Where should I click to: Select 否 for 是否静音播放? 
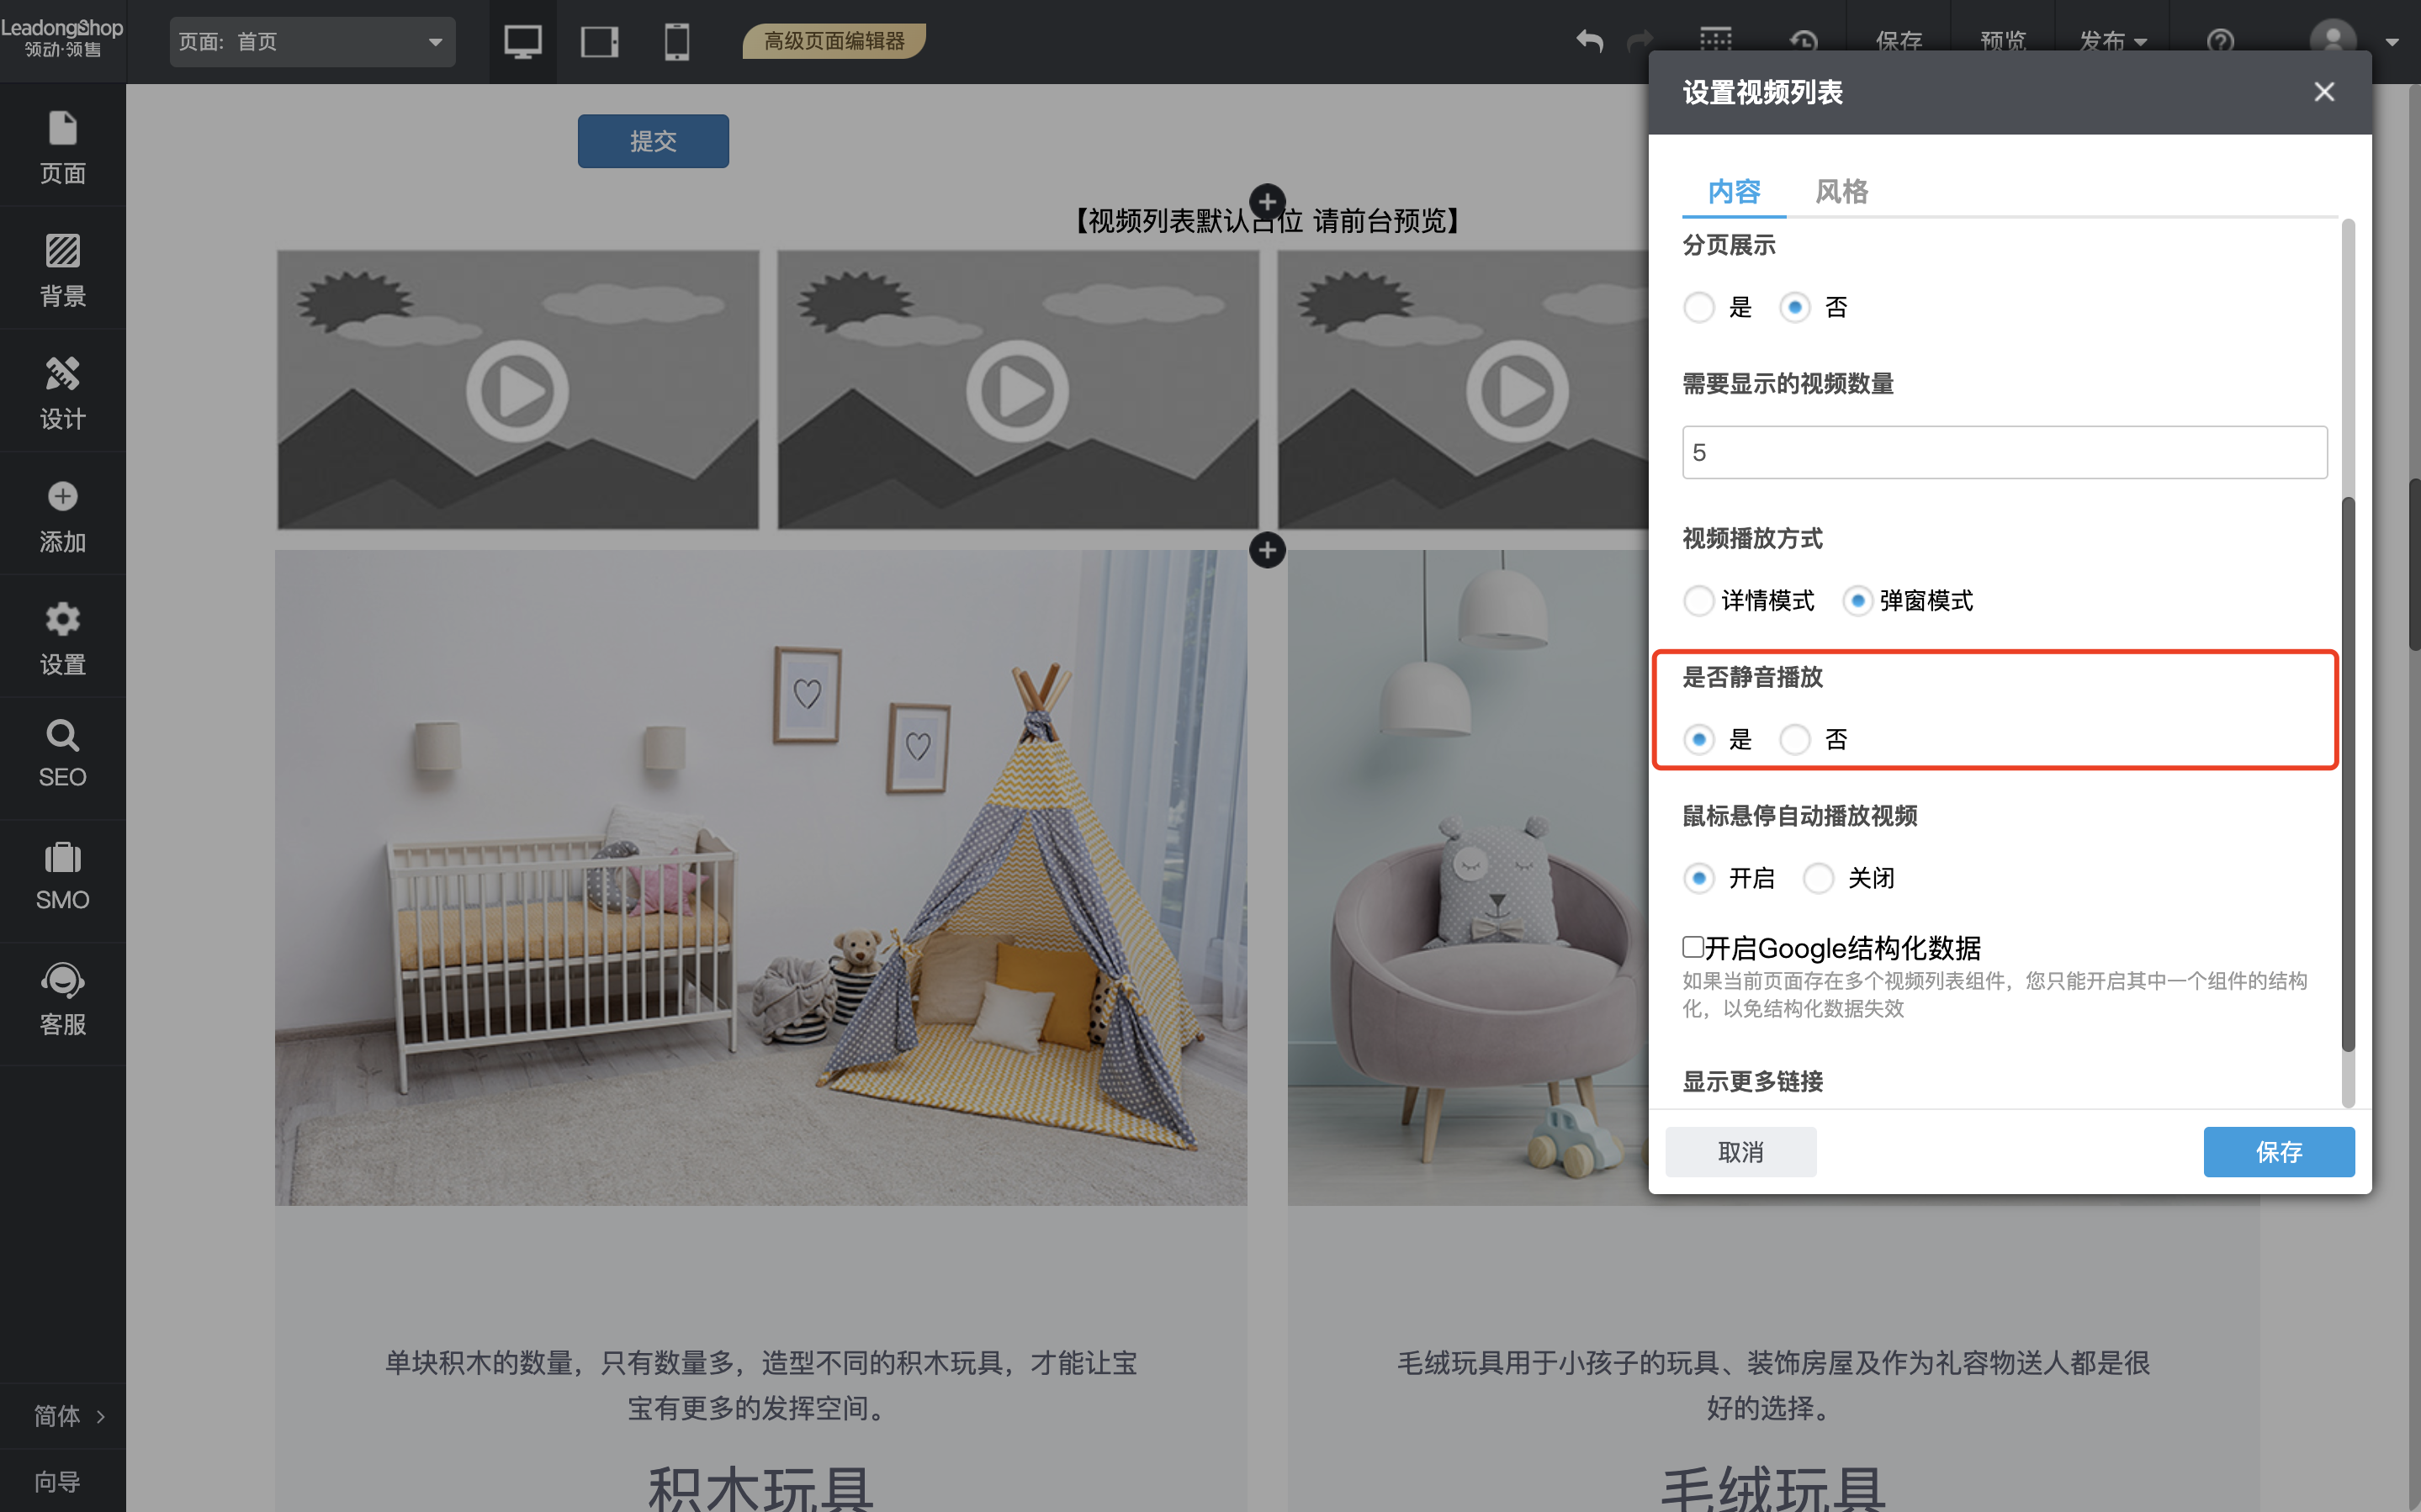(x=1795, y=740)
